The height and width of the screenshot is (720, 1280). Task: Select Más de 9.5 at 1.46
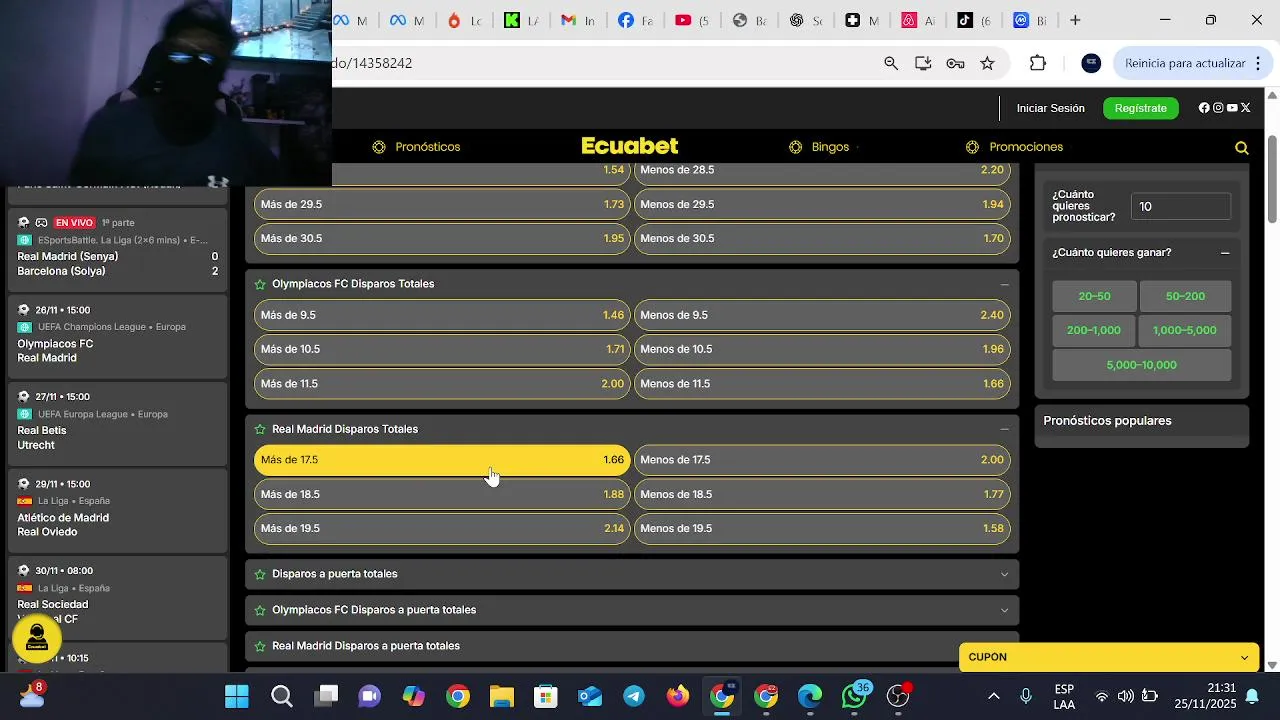442,315
